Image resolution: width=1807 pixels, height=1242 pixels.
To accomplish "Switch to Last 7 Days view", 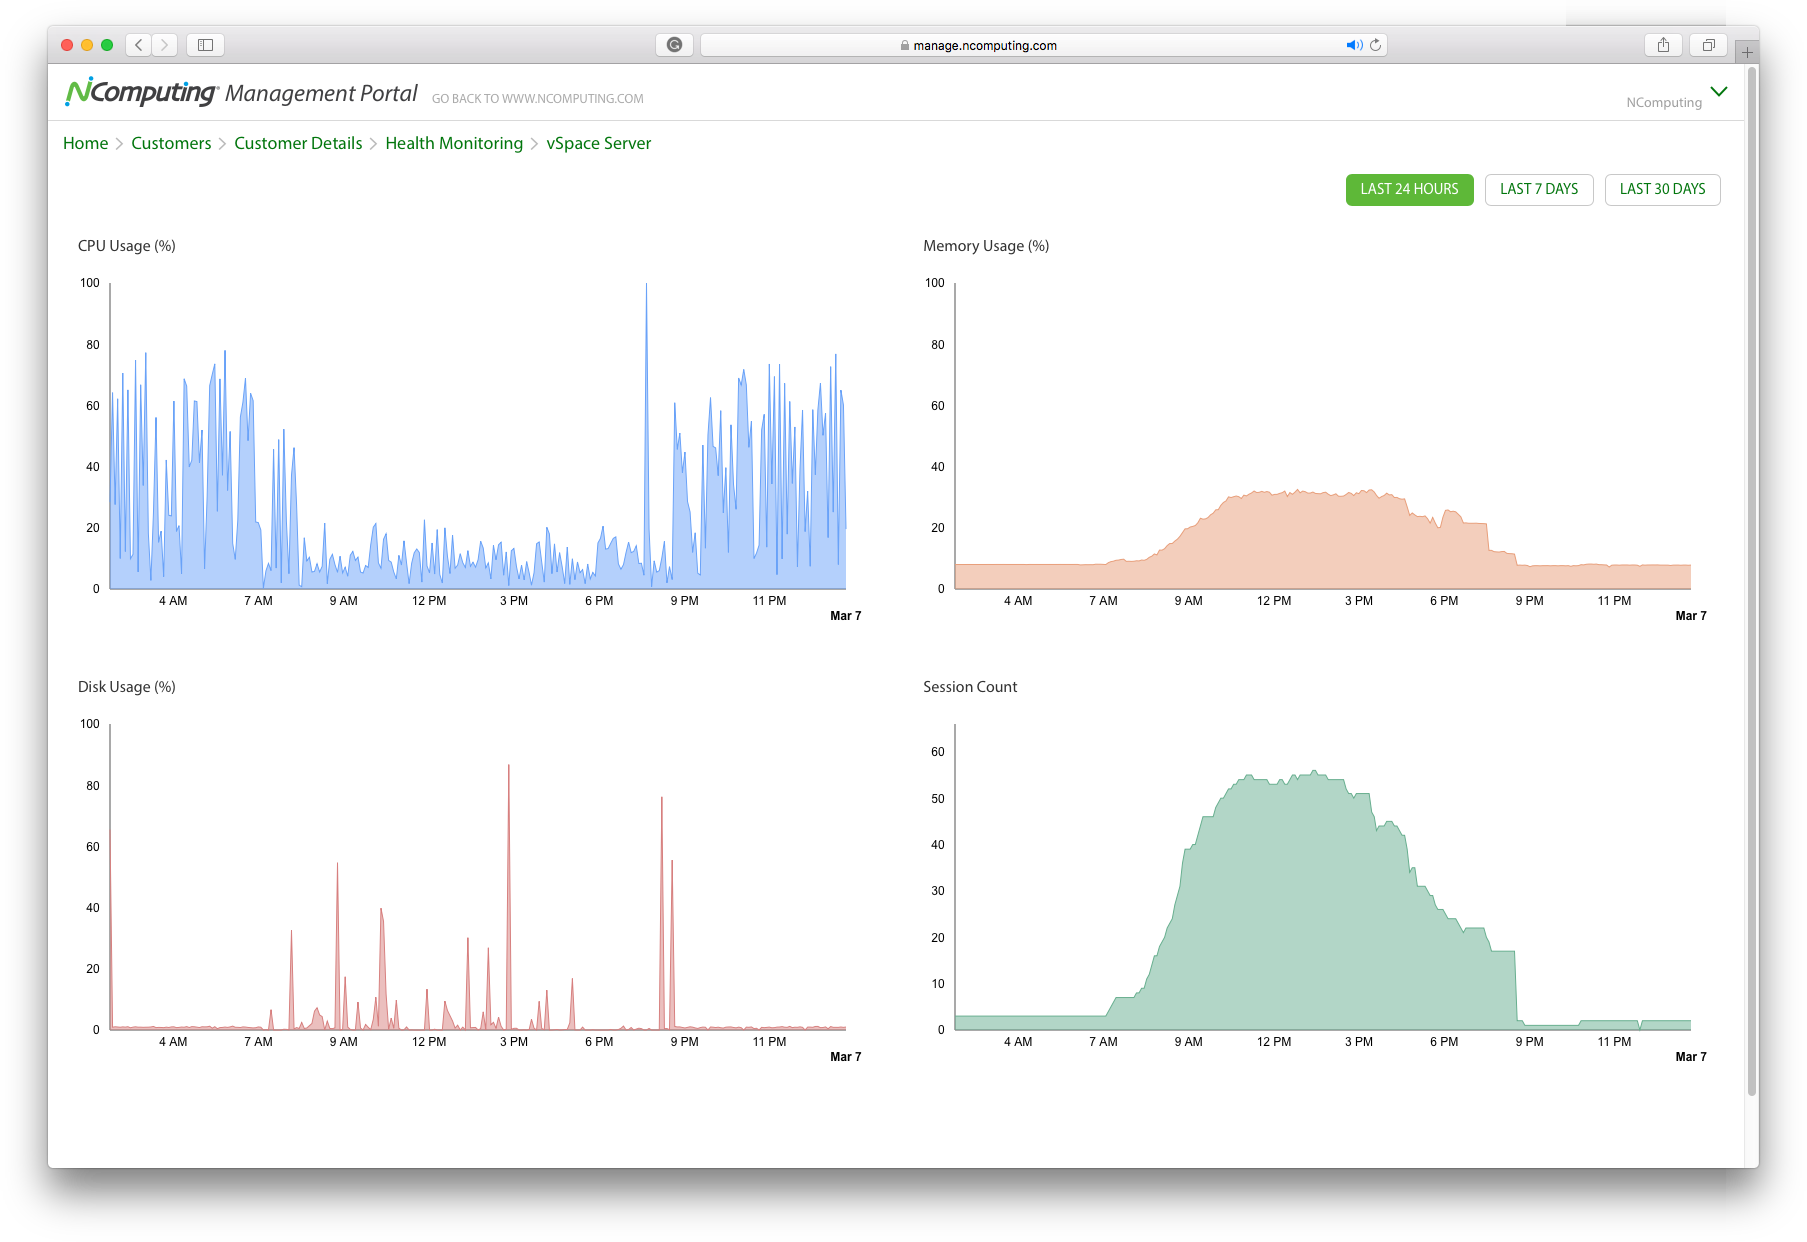I will coord(1539,190).
